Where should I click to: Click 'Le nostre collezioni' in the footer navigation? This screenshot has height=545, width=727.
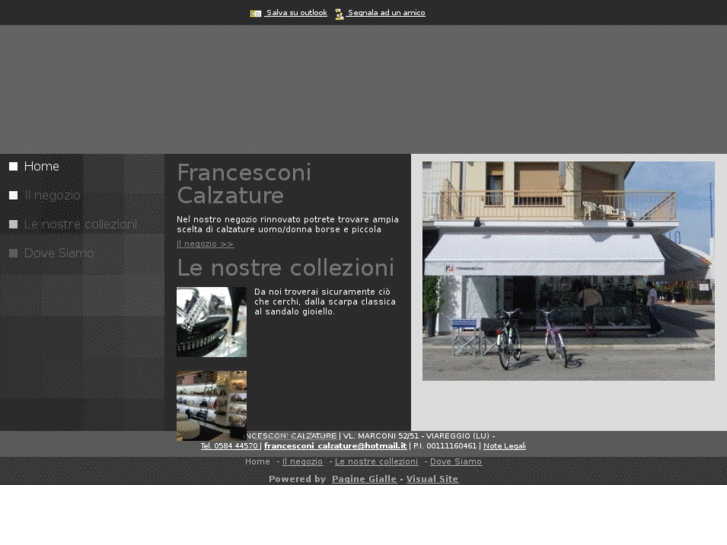click(376, 462)
